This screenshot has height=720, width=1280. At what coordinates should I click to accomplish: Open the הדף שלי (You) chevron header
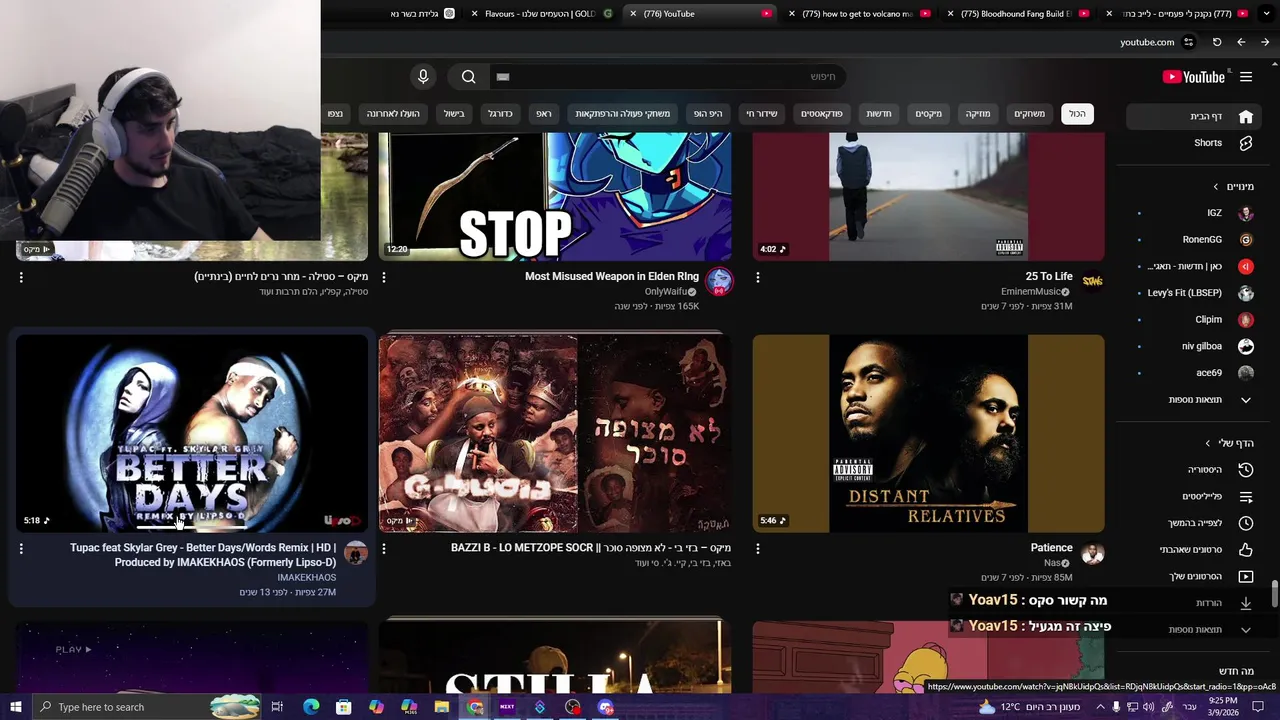(x=1230, y=443)
